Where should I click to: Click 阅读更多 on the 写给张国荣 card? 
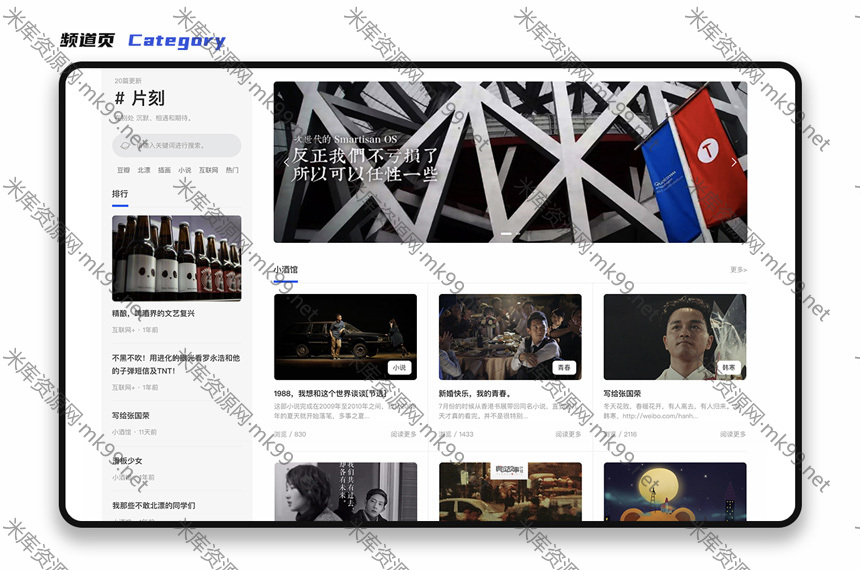tap(733, 434)
